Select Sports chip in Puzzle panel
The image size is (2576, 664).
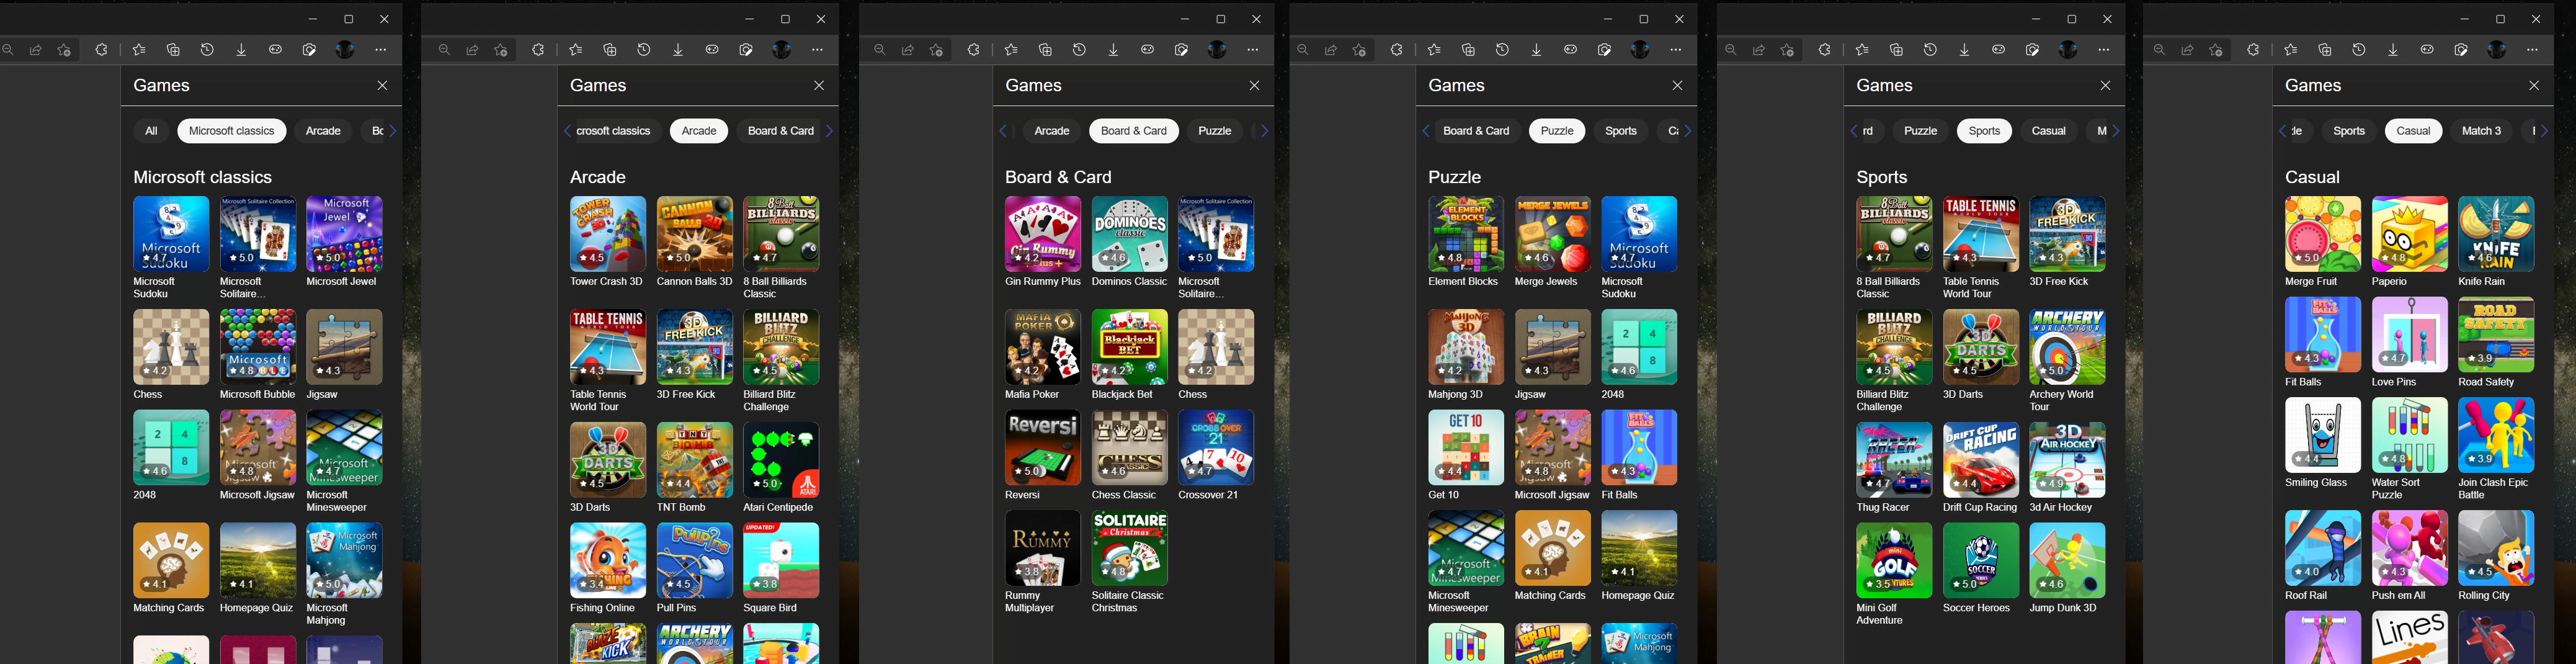point(1621,131)
